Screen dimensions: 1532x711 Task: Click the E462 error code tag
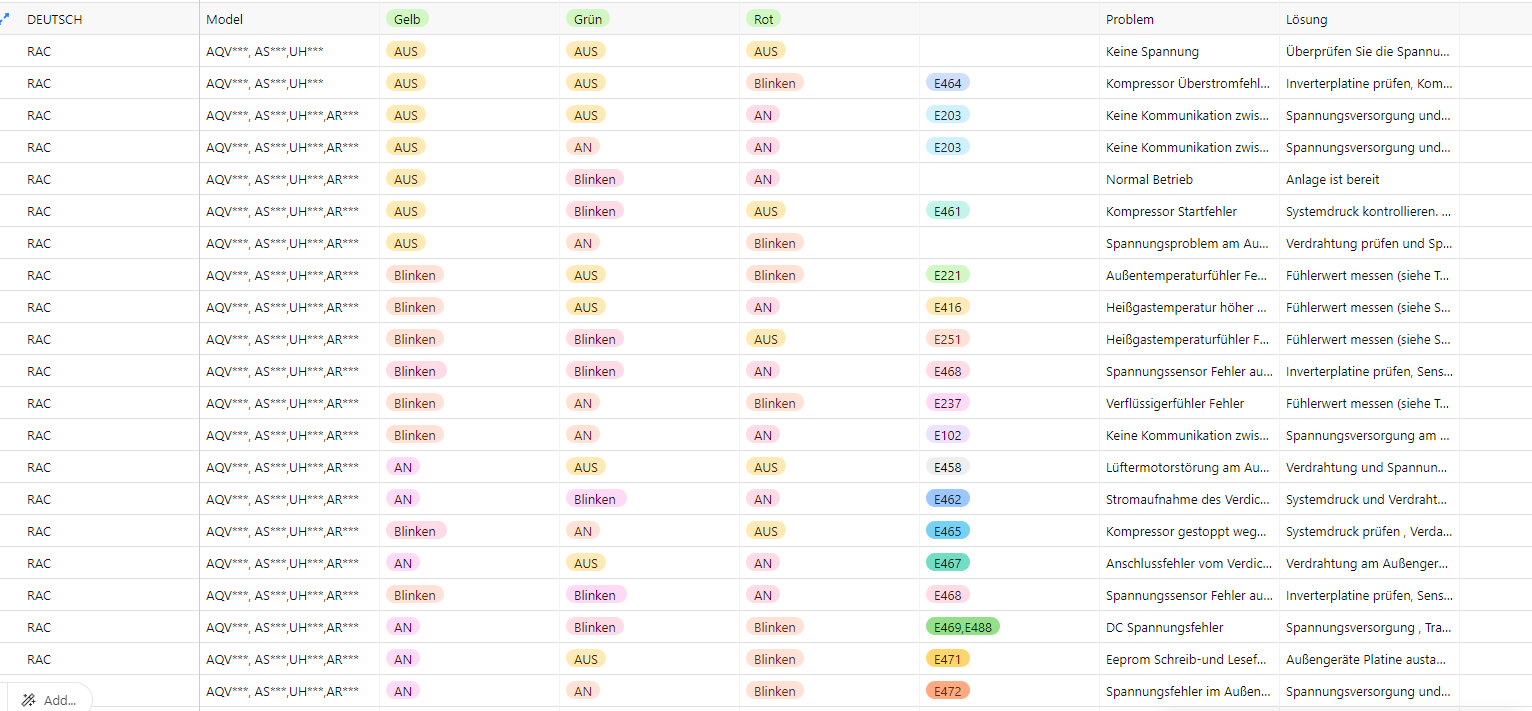coord(948,499)
